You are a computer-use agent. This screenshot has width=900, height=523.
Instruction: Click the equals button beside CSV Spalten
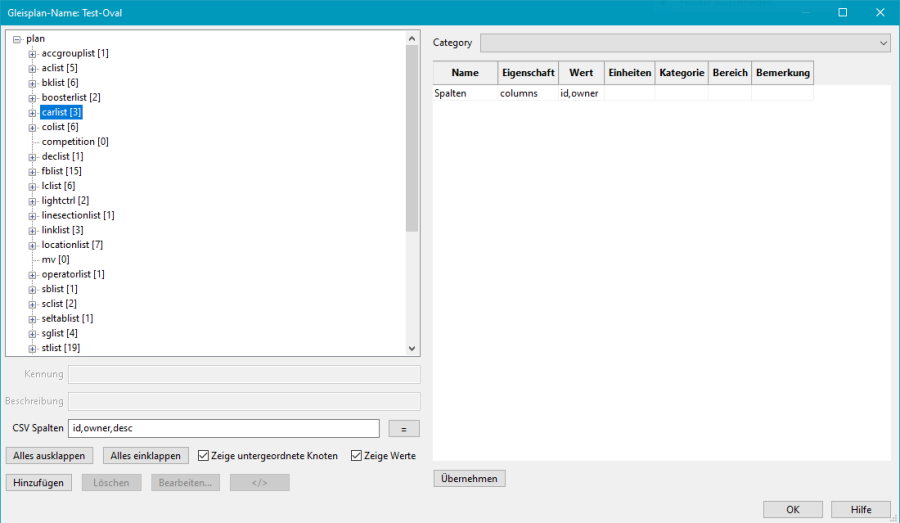tap(404, 429)
